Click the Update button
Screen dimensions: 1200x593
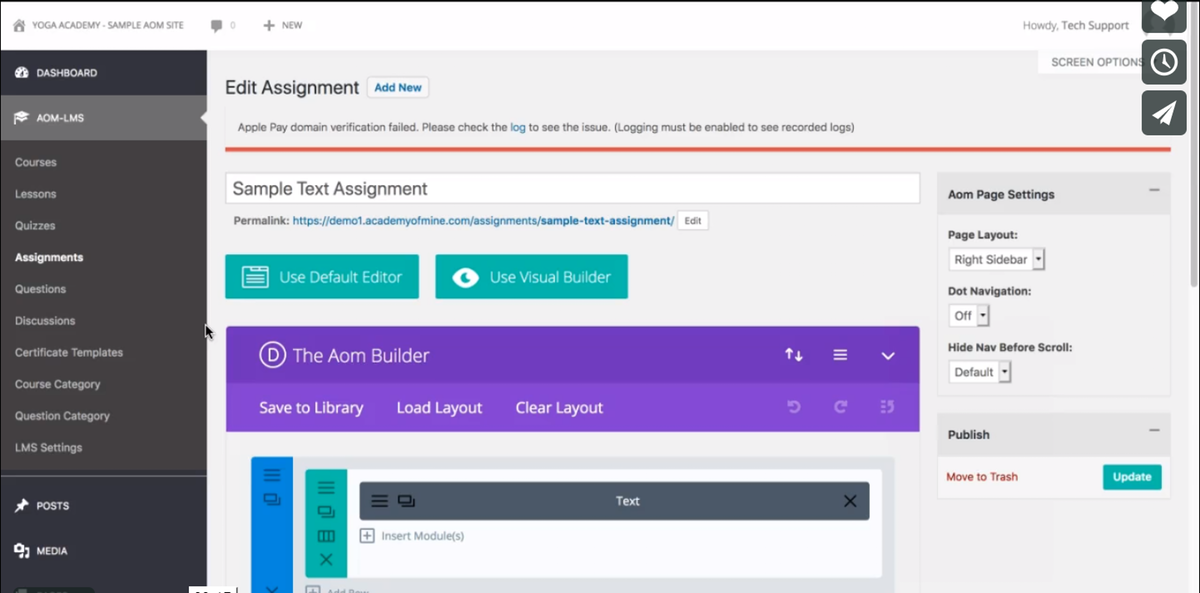(1132, 477)
